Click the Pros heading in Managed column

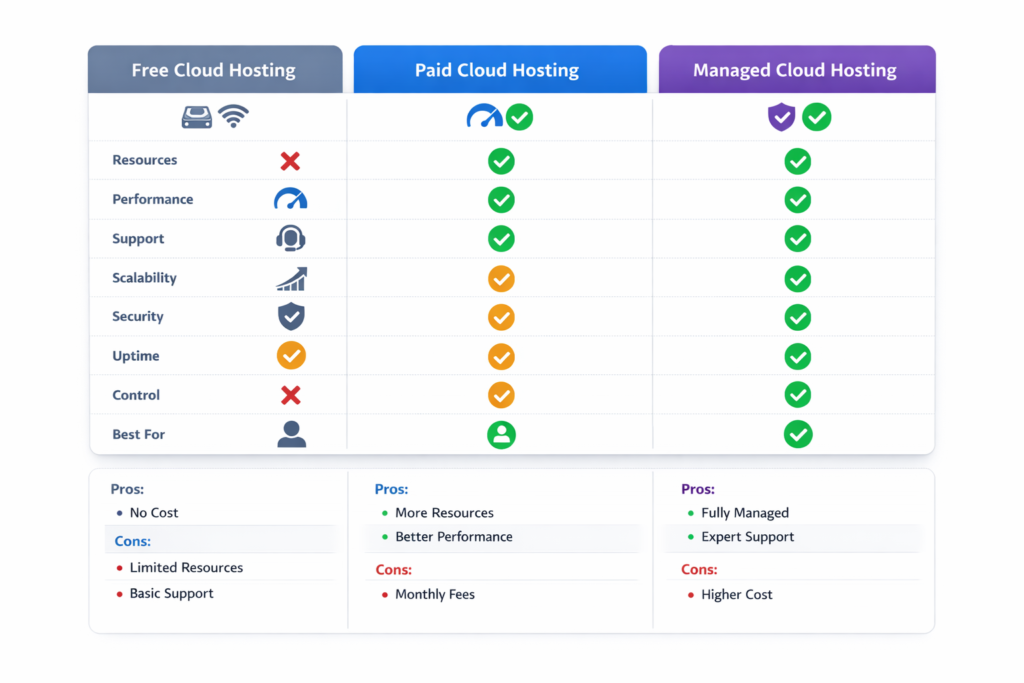698,489
